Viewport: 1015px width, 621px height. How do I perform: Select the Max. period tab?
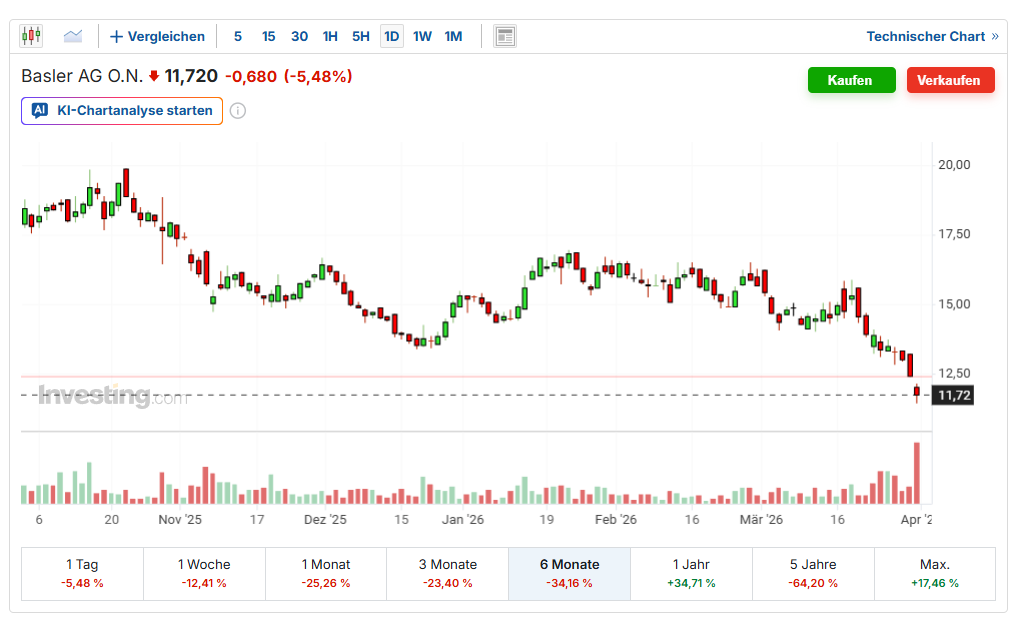click(934, 573)
